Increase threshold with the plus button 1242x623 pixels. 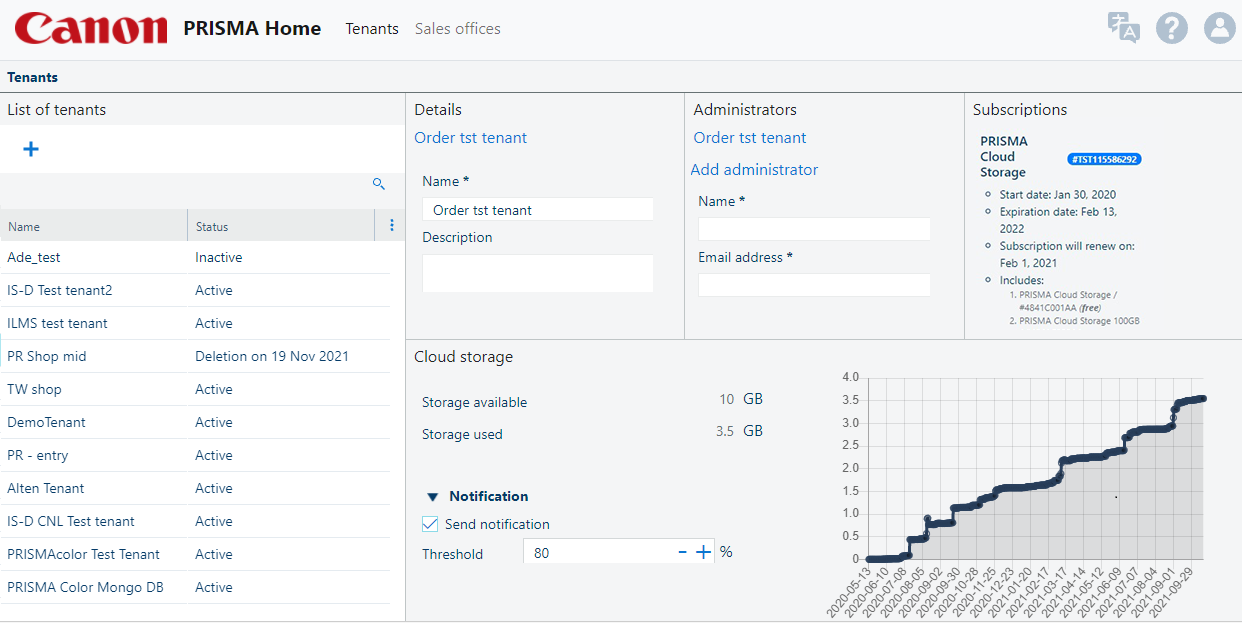click(703, 552)
